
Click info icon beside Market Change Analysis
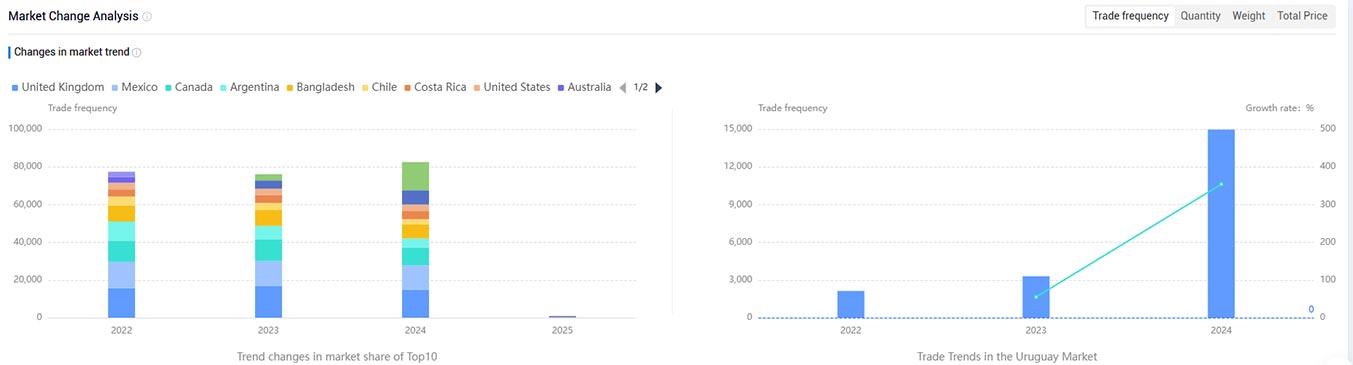pos(147,17)
